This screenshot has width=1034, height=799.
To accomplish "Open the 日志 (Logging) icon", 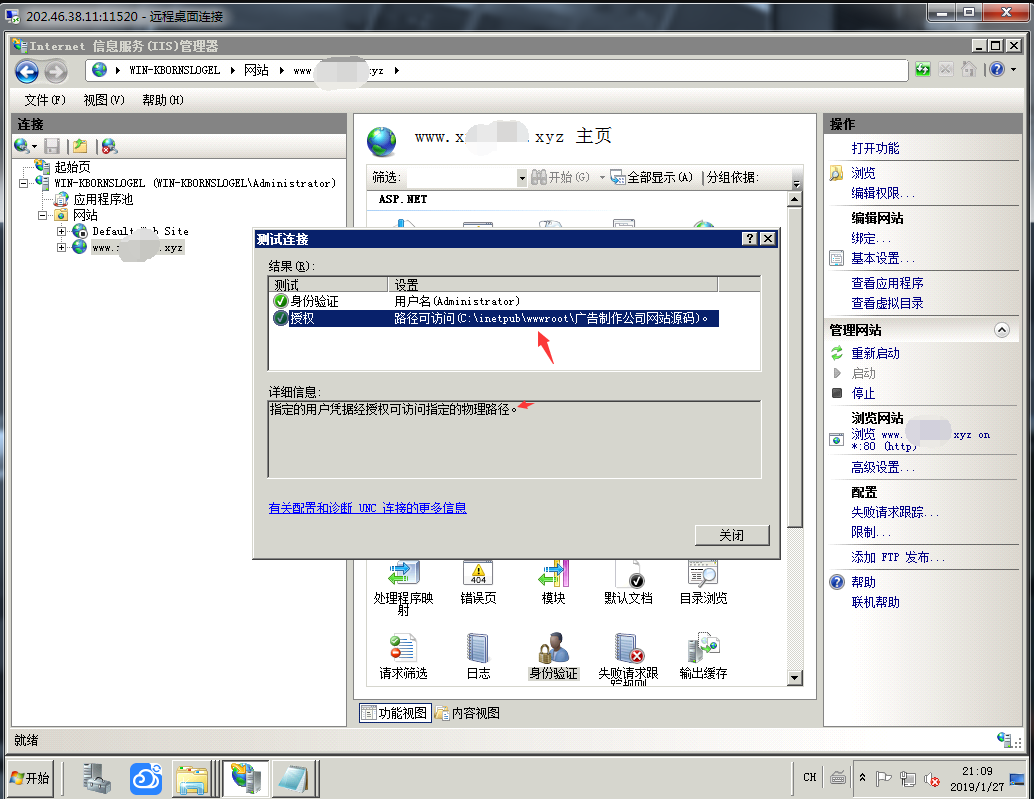I will pos(478,655).
